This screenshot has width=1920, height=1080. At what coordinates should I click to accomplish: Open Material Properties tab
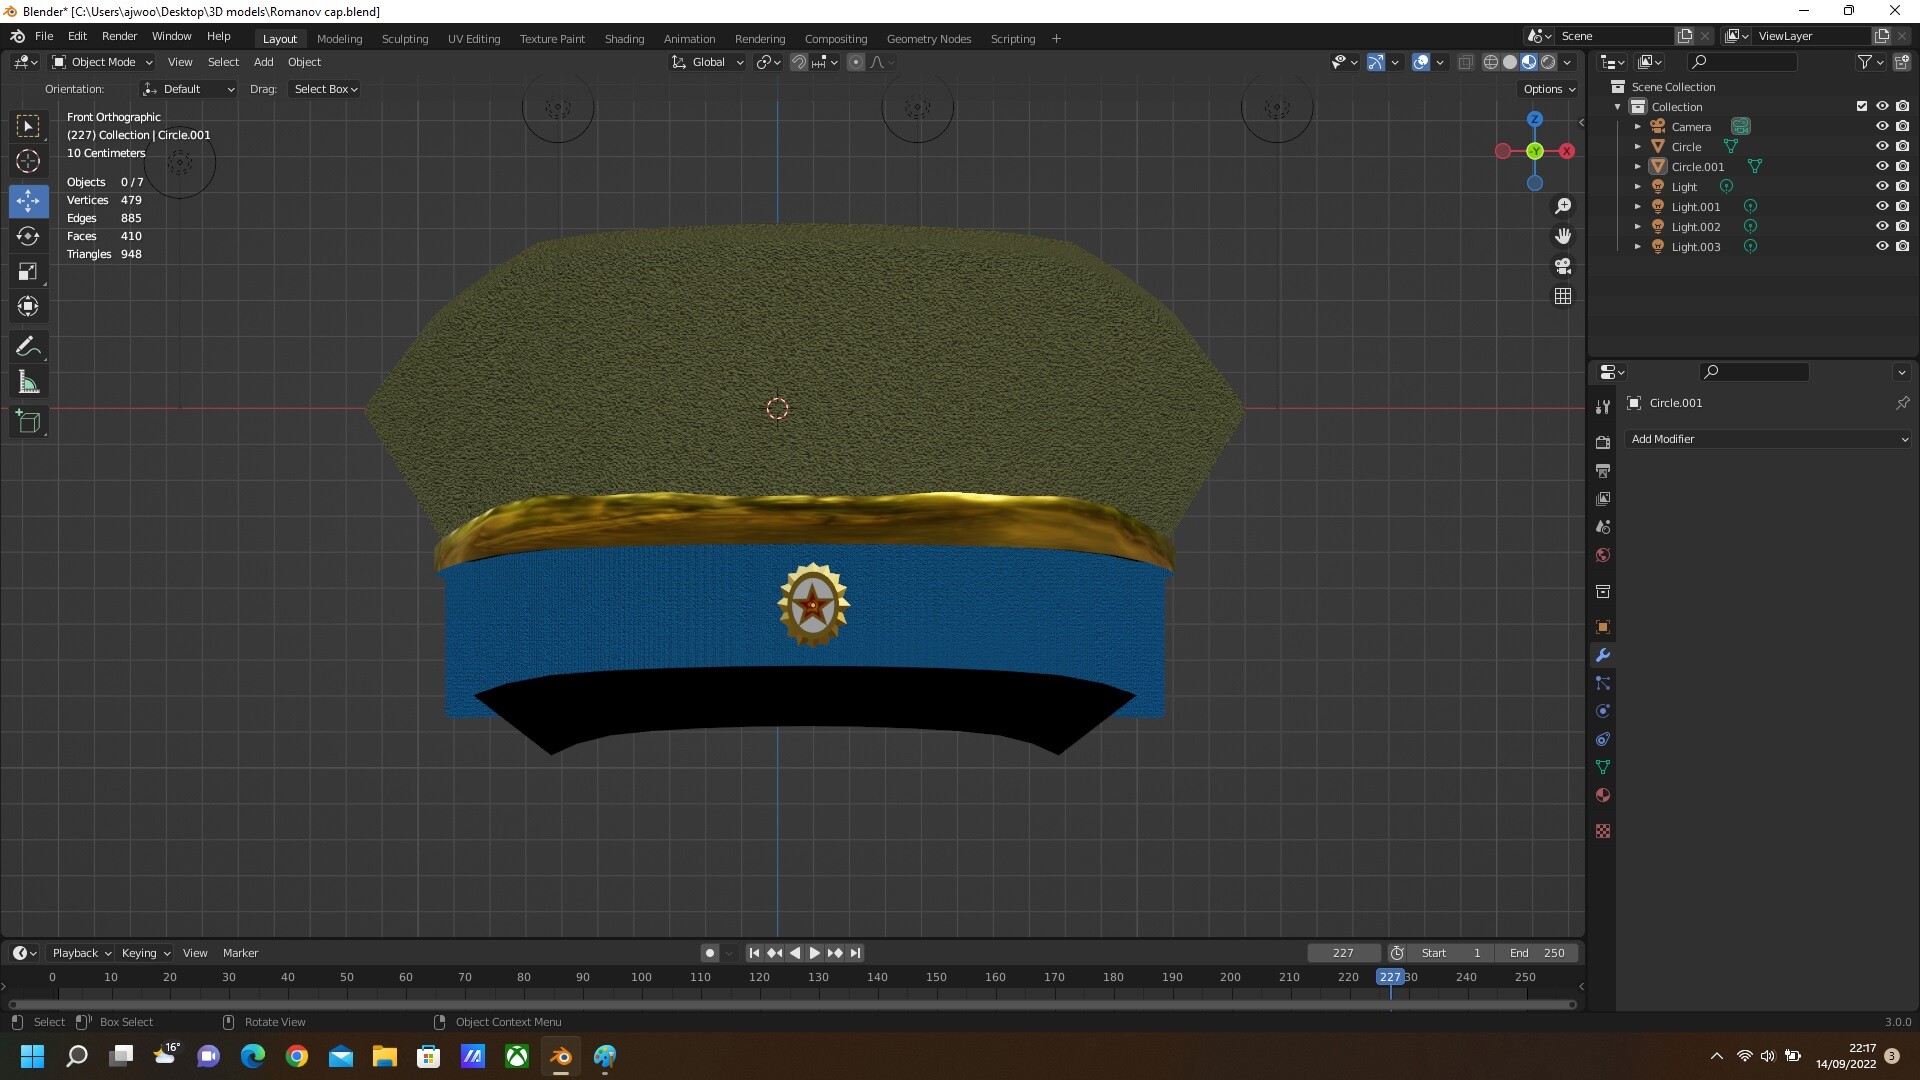click(1603, 795)
